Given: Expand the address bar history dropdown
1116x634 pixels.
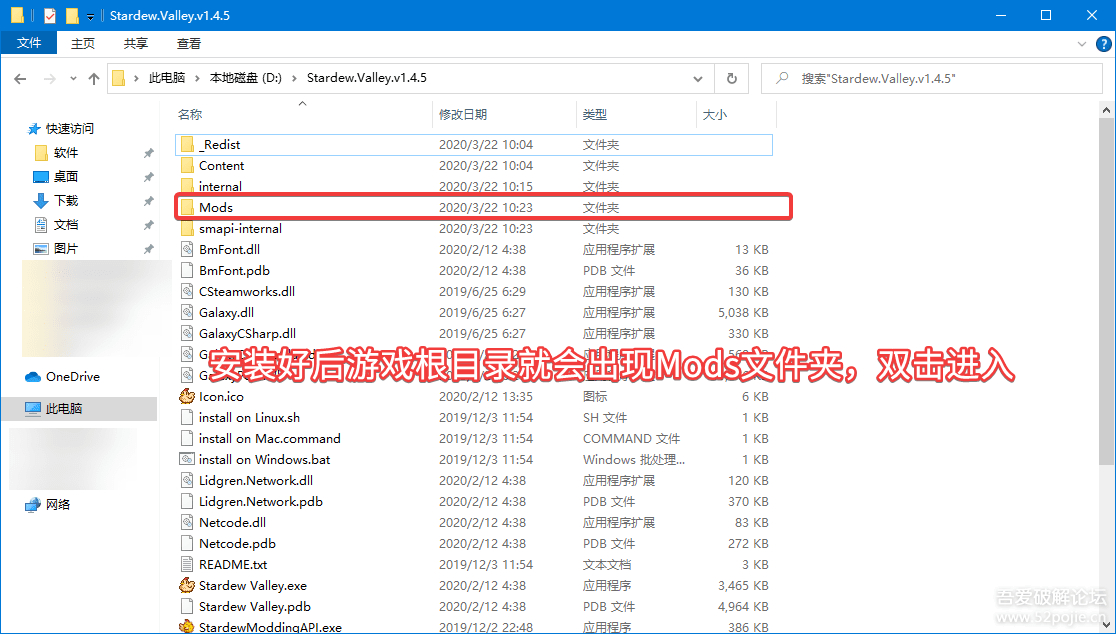Looking at the screenshot, I should [x=698, y=78].
